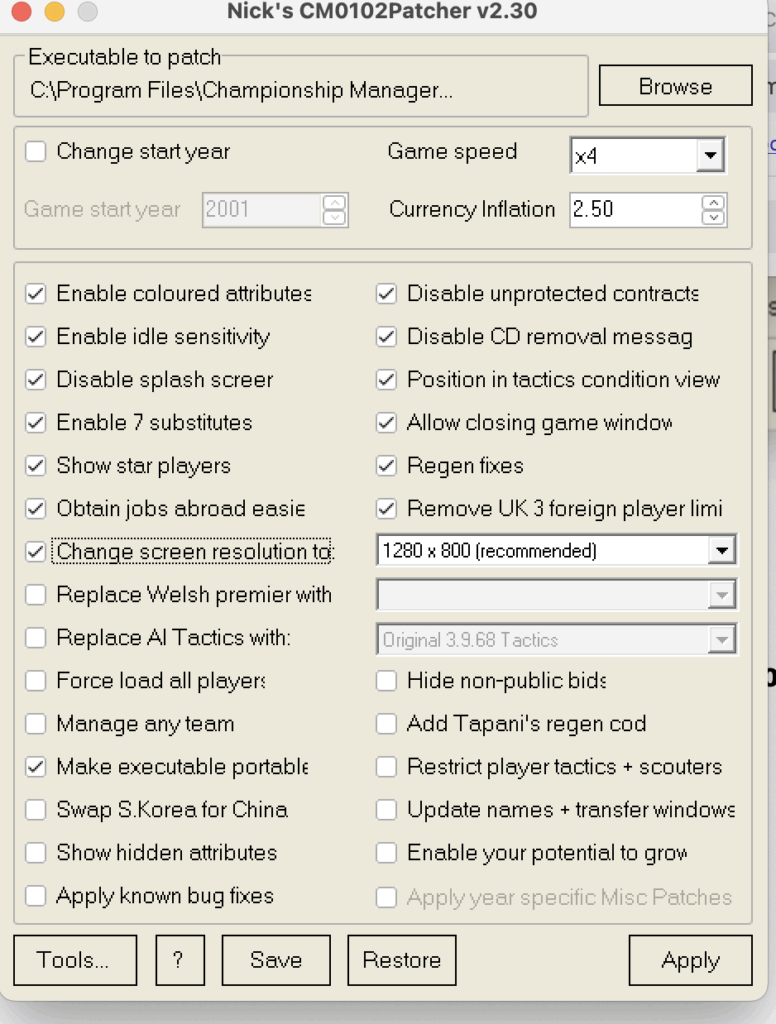
Task: Increase Currency Inflation with up arrow
Action: pos(713,202)
